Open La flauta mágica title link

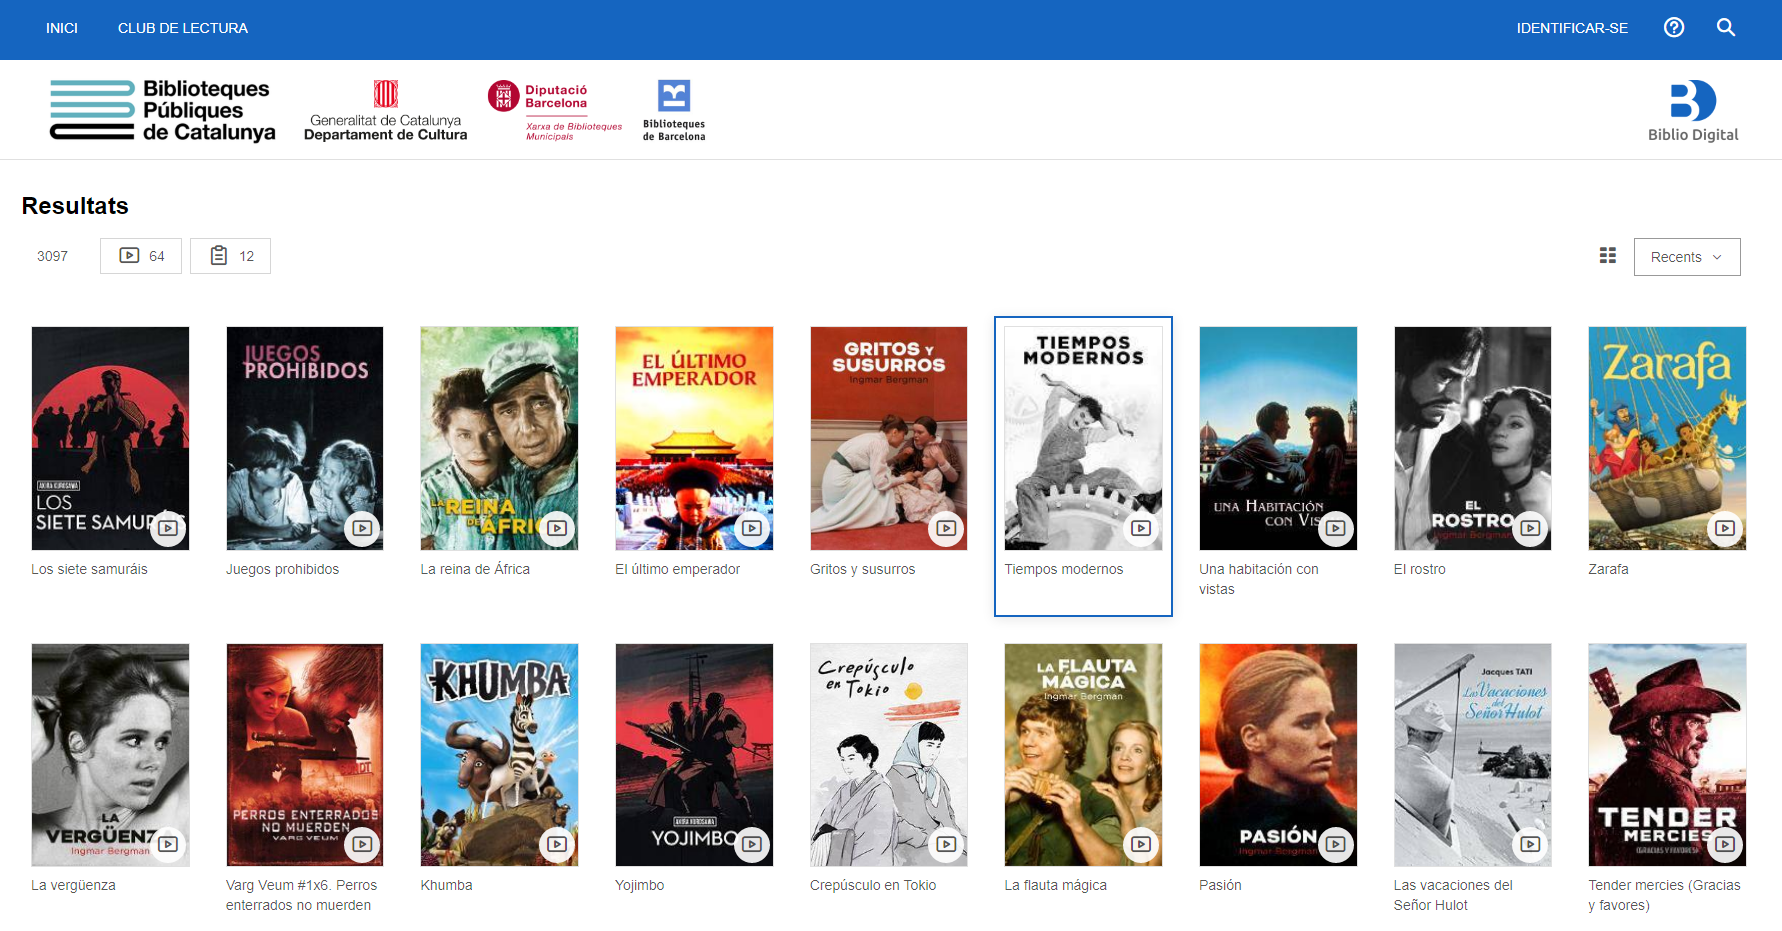point(1055,885)
